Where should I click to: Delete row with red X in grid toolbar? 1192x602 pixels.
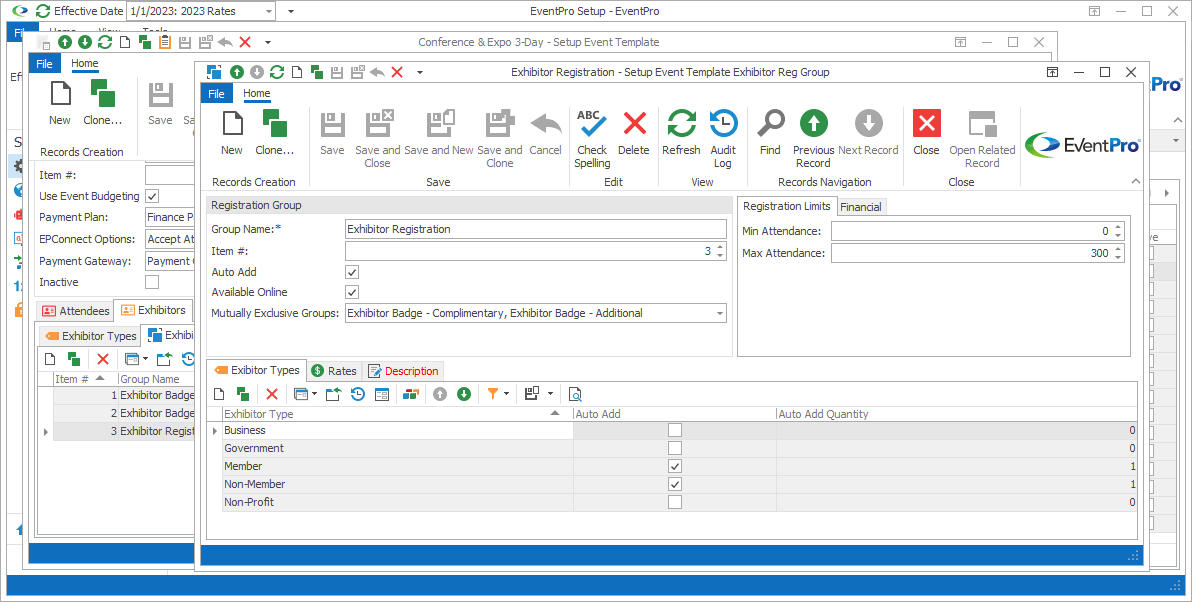[271, 394]
